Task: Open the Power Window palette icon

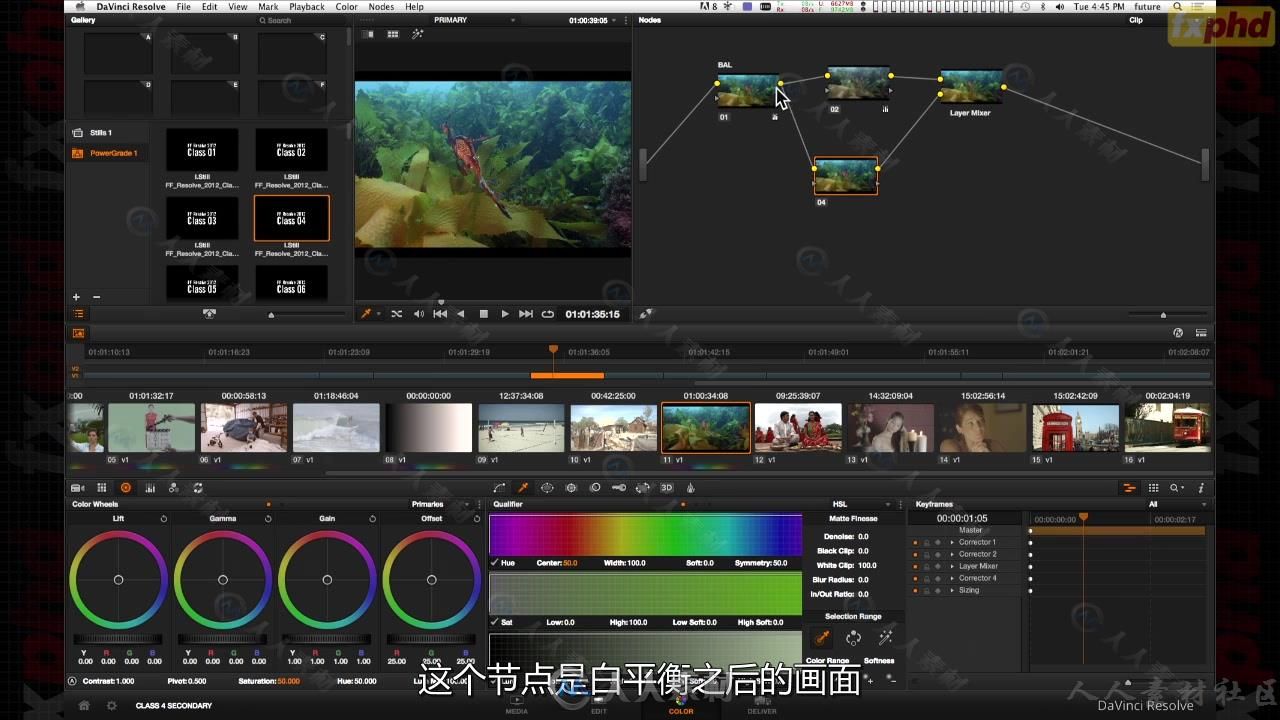Action: pyautogui.click(x=547, y=488)
